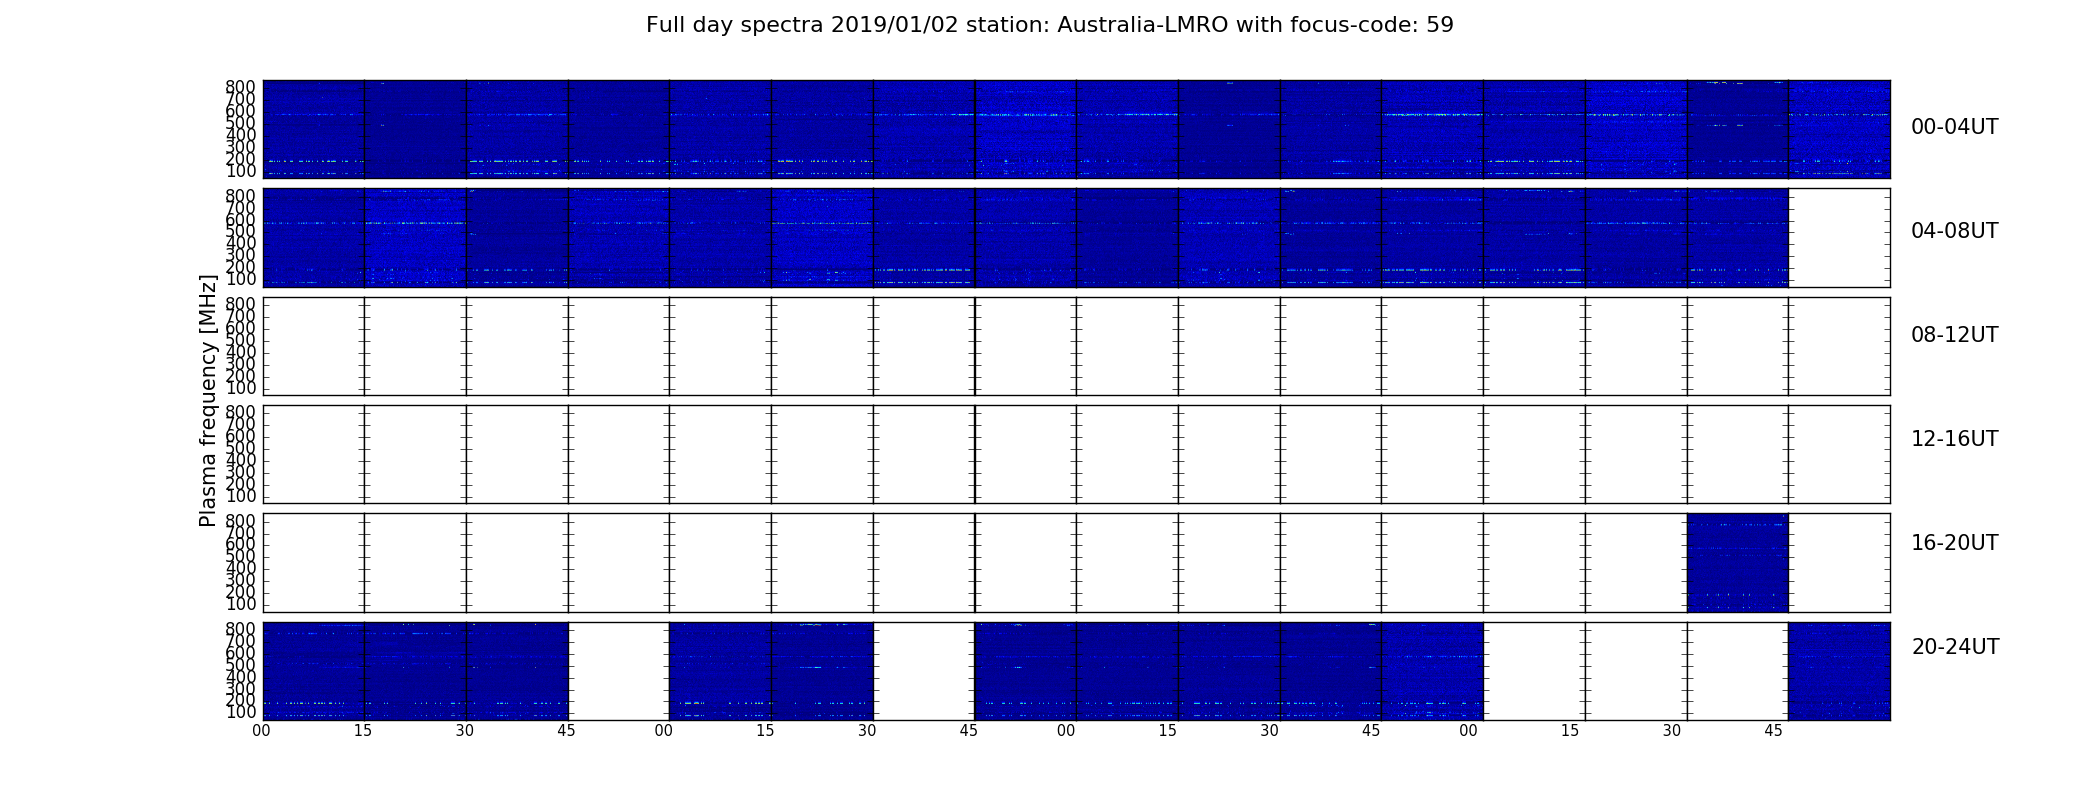2100x800 pixels.
Task: Click the "100" tick label of 08-12UT row
Action: (240, 389)
